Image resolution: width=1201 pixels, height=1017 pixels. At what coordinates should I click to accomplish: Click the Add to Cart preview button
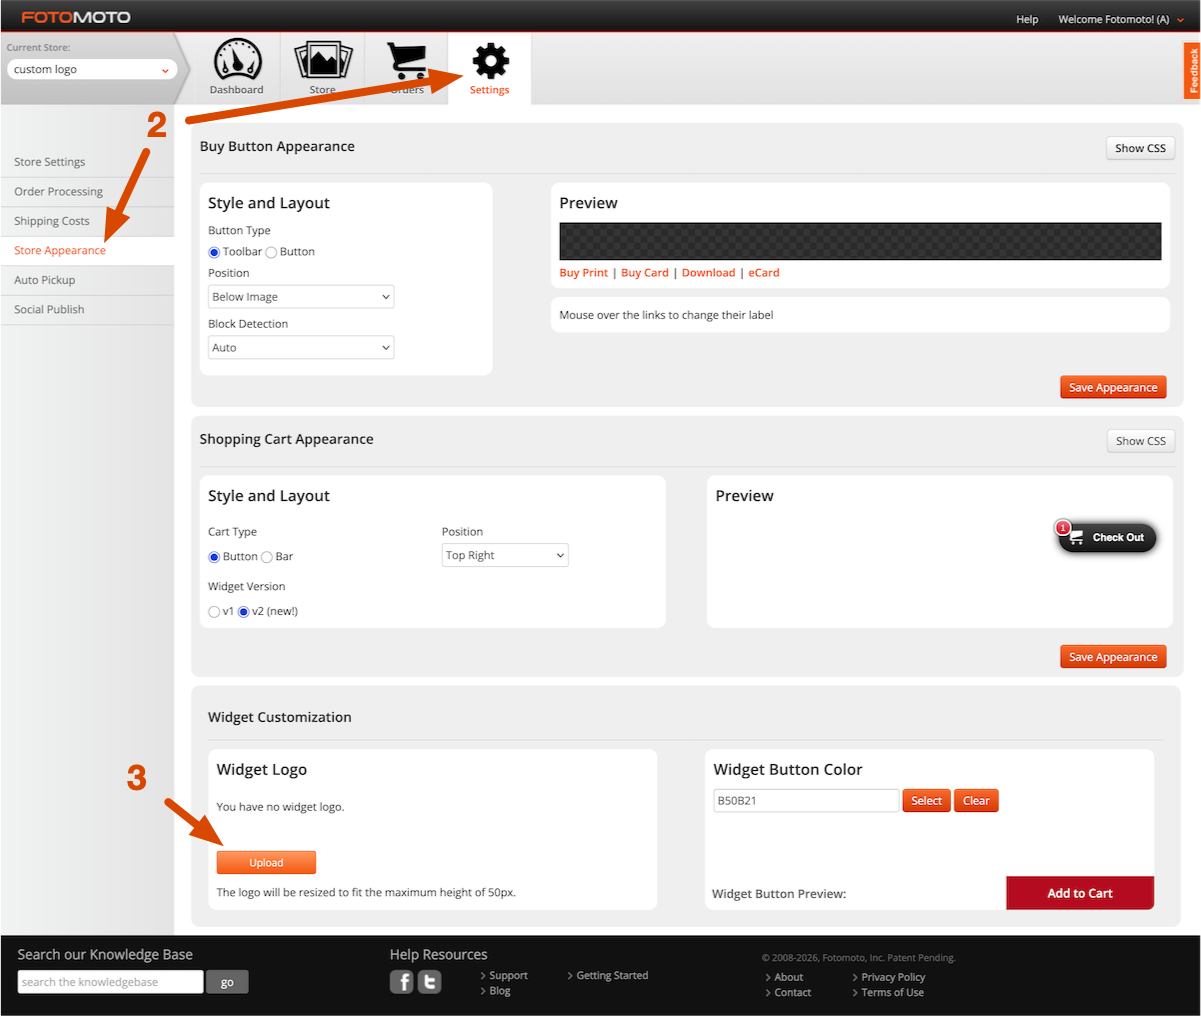pyautogui.click(x=1080, y=893)
